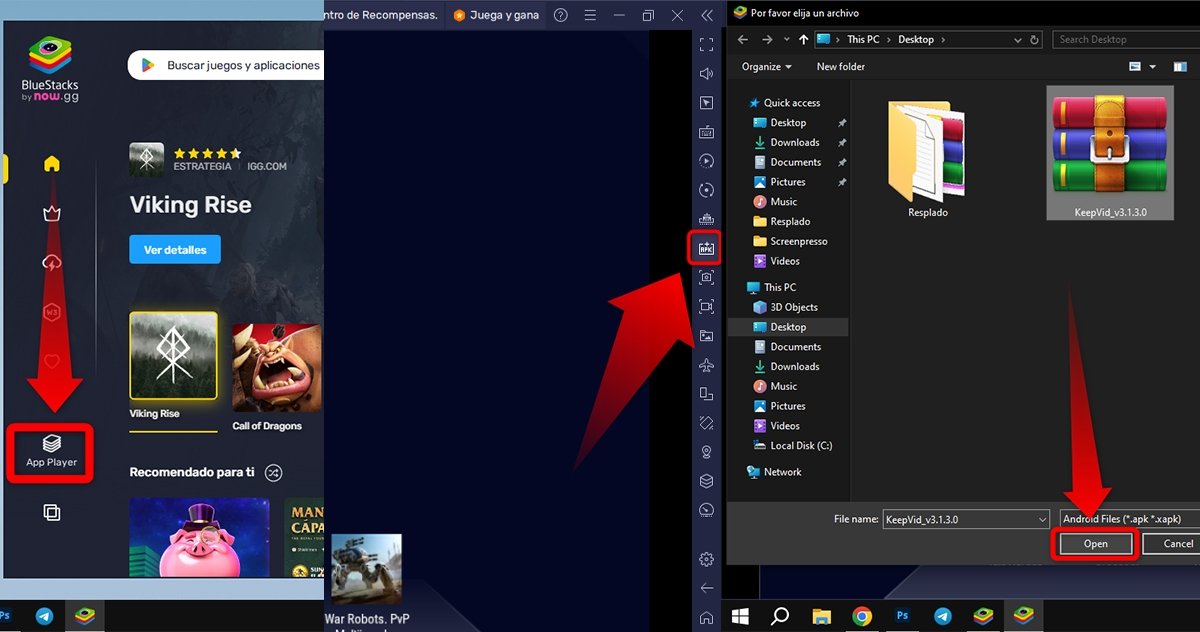The height and width of the screenshot is (632, 1200).
Task: Select the KeepVid_v3.1.3.0 file
Action: click(1109, 152)
